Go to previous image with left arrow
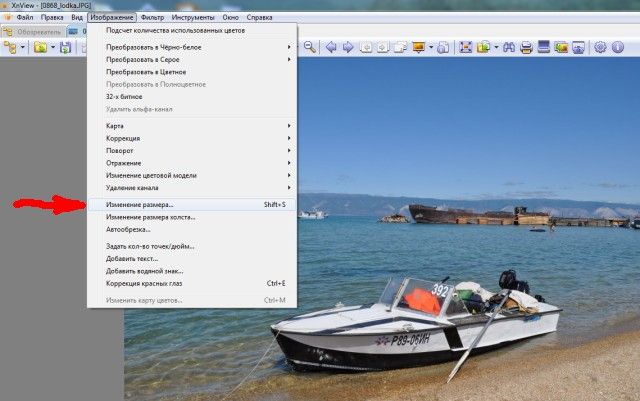Viewport: 640px width, 401px height. tap(331, 47)
